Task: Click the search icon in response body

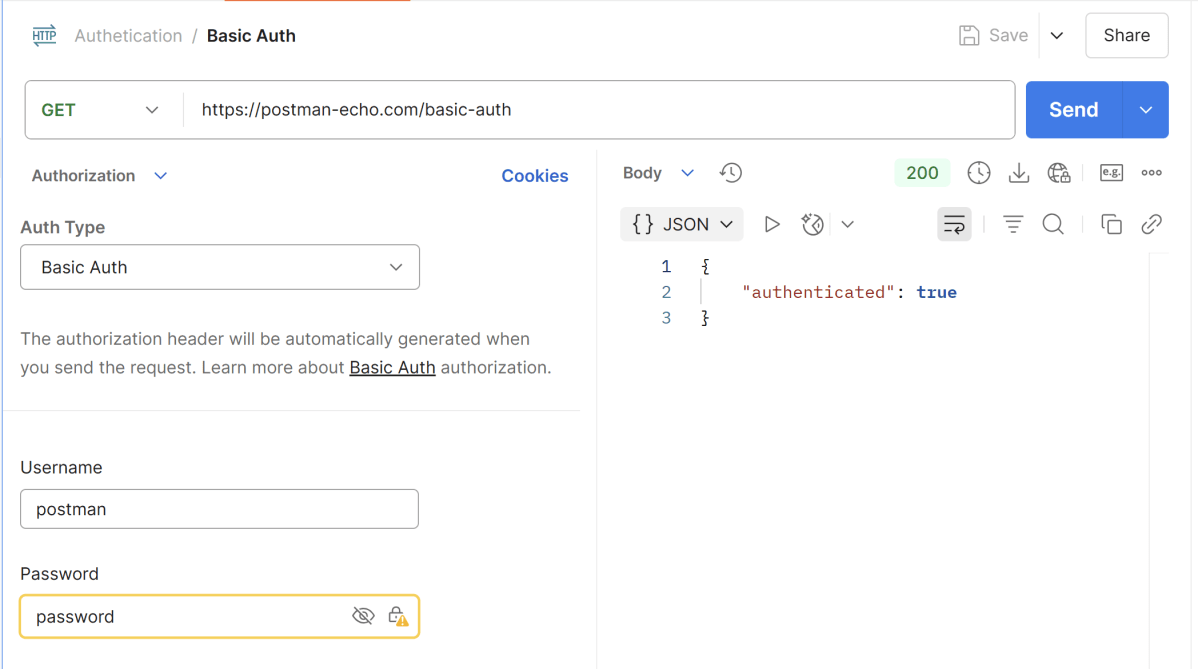Action: (1053, 224)
